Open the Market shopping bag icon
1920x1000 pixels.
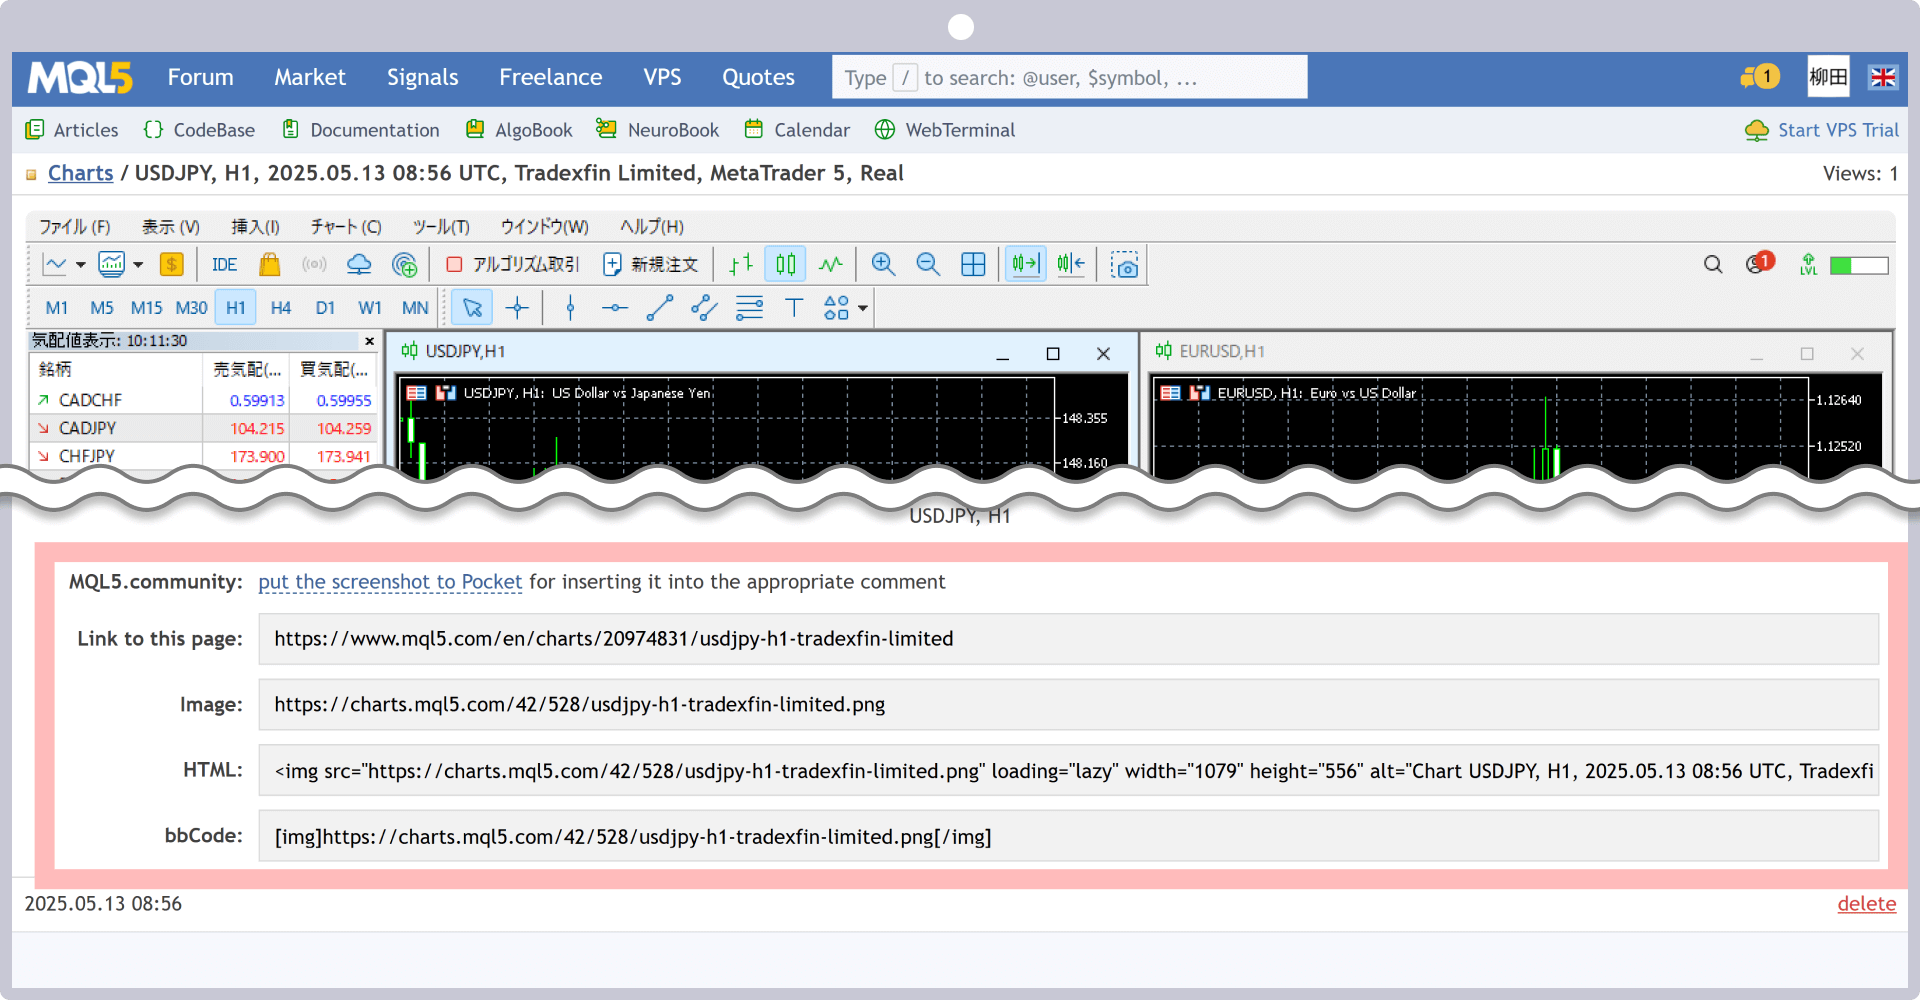(269, 265)
